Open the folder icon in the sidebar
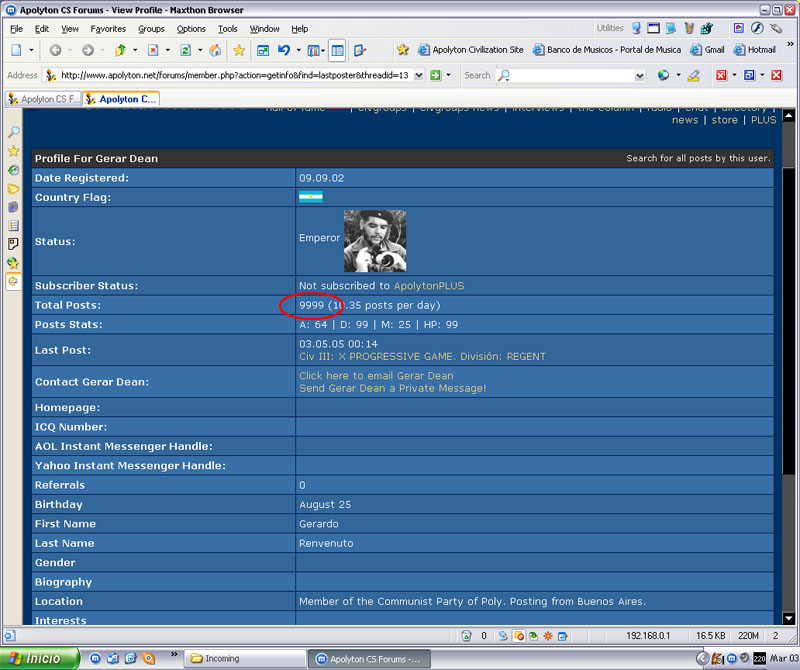 (x=13, y=188)
